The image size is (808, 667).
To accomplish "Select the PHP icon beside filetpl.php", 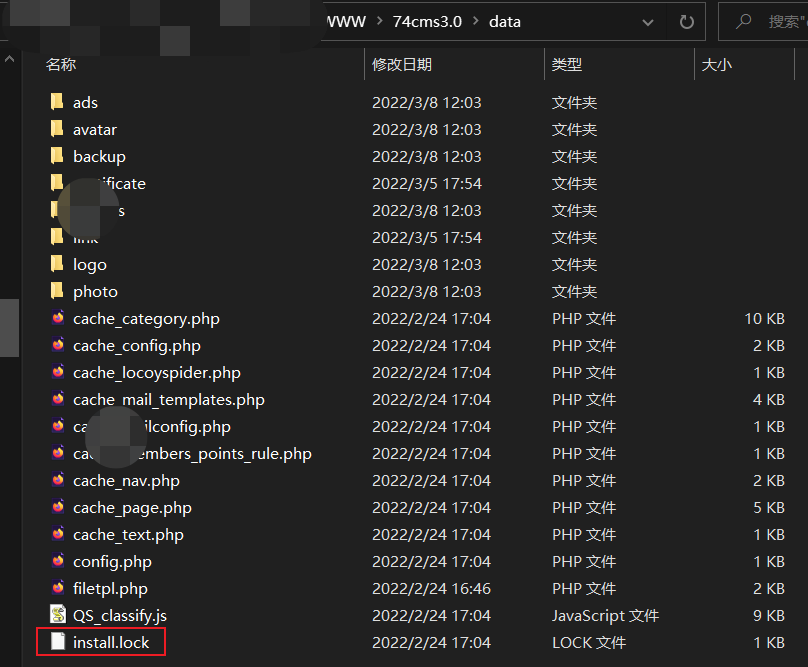I will click(x=57, y=588).
